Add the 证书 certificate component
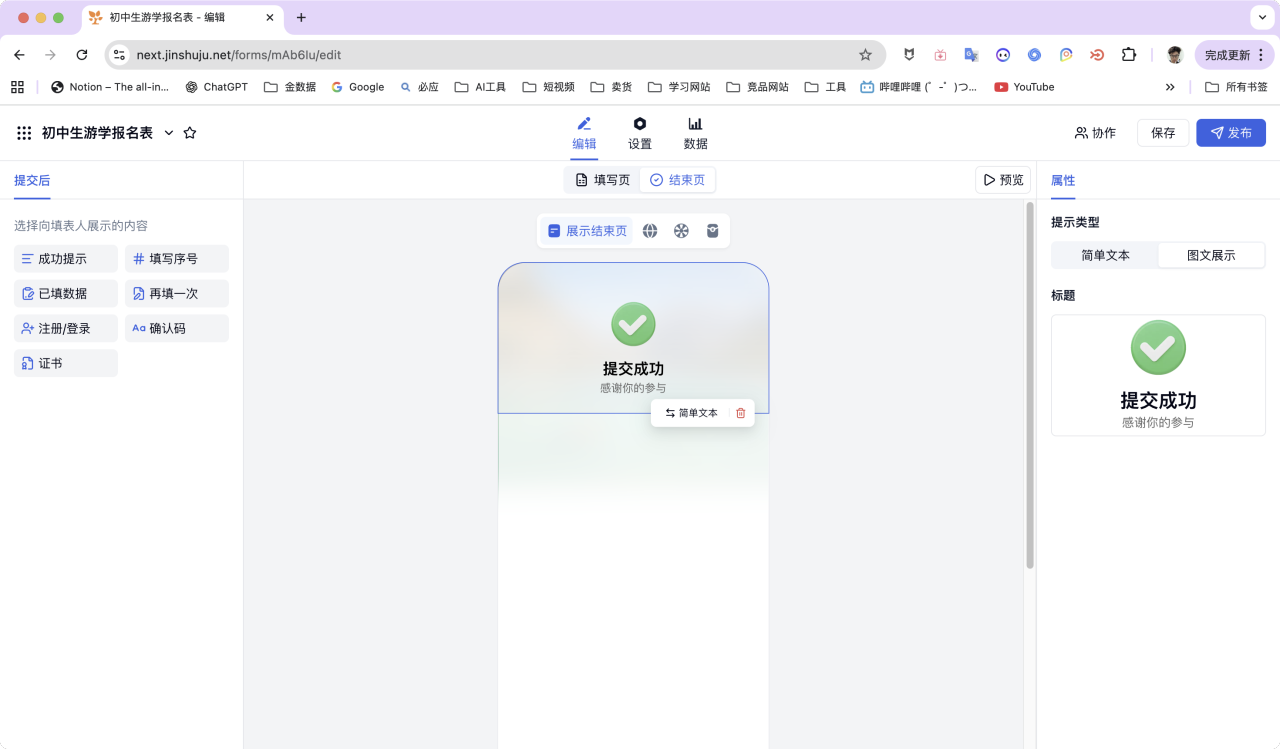This screenshot has width=1280, height=749. [66, 363]
